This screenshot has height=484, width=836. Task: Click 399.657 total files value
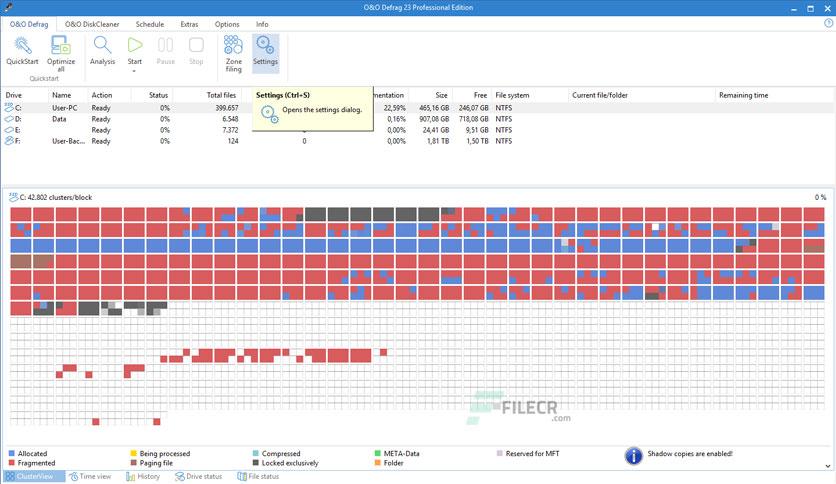pos(227,108)
